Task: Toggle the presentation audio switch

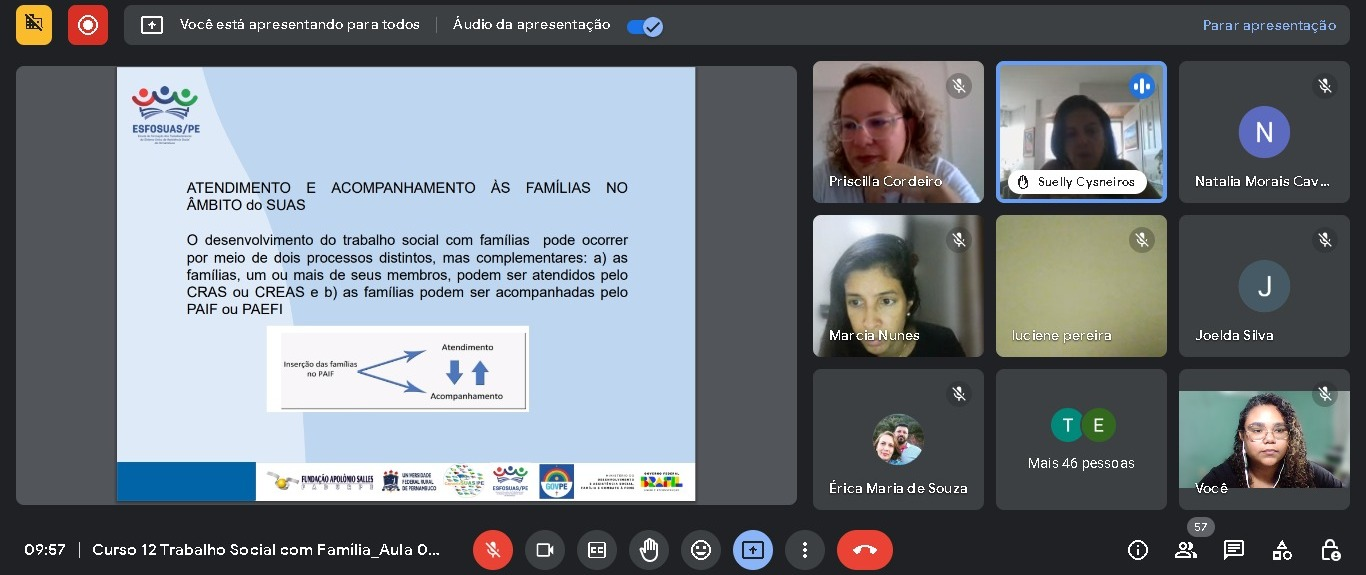Action: [645, 26]
